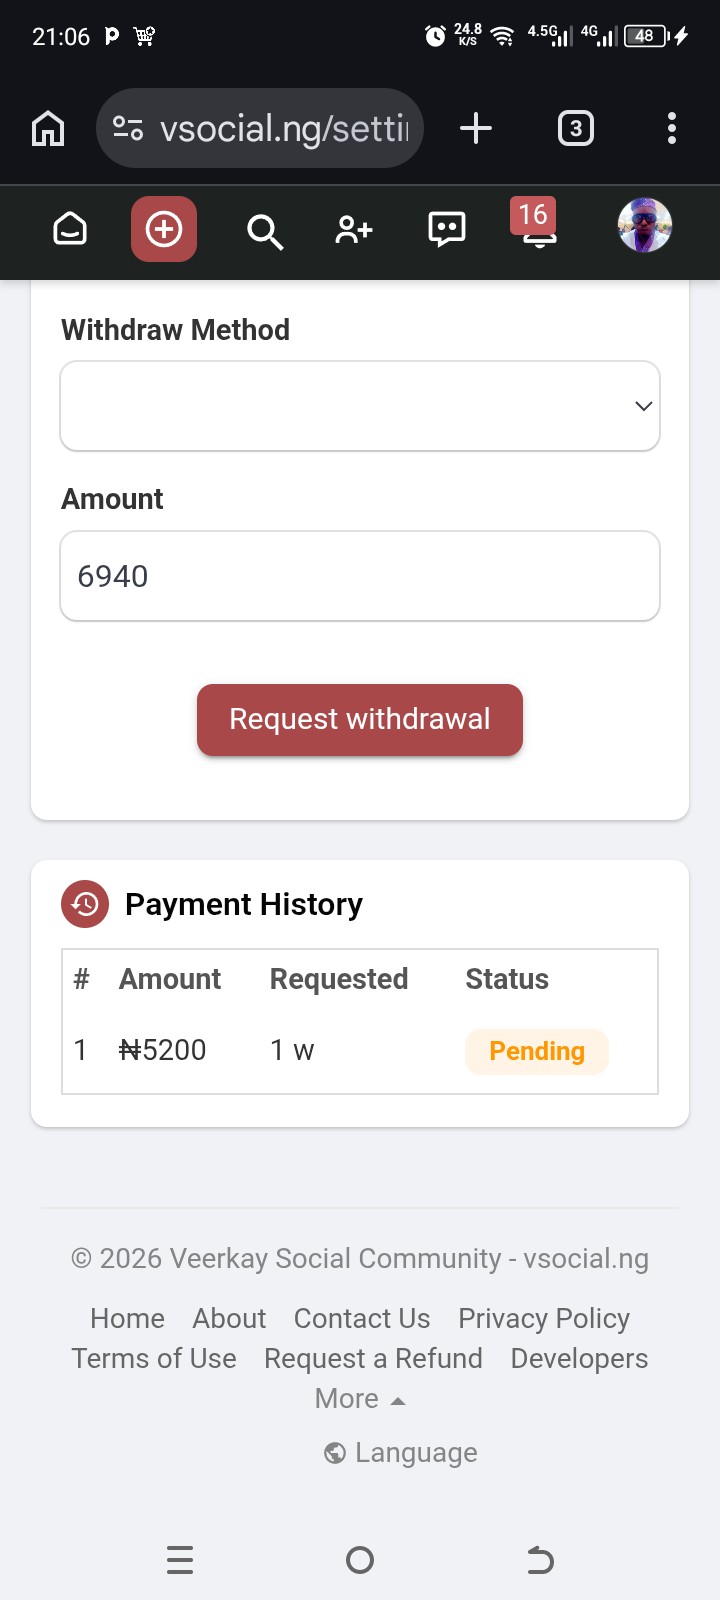Tap the site settings icon in address bar

[x=128, y=128]
